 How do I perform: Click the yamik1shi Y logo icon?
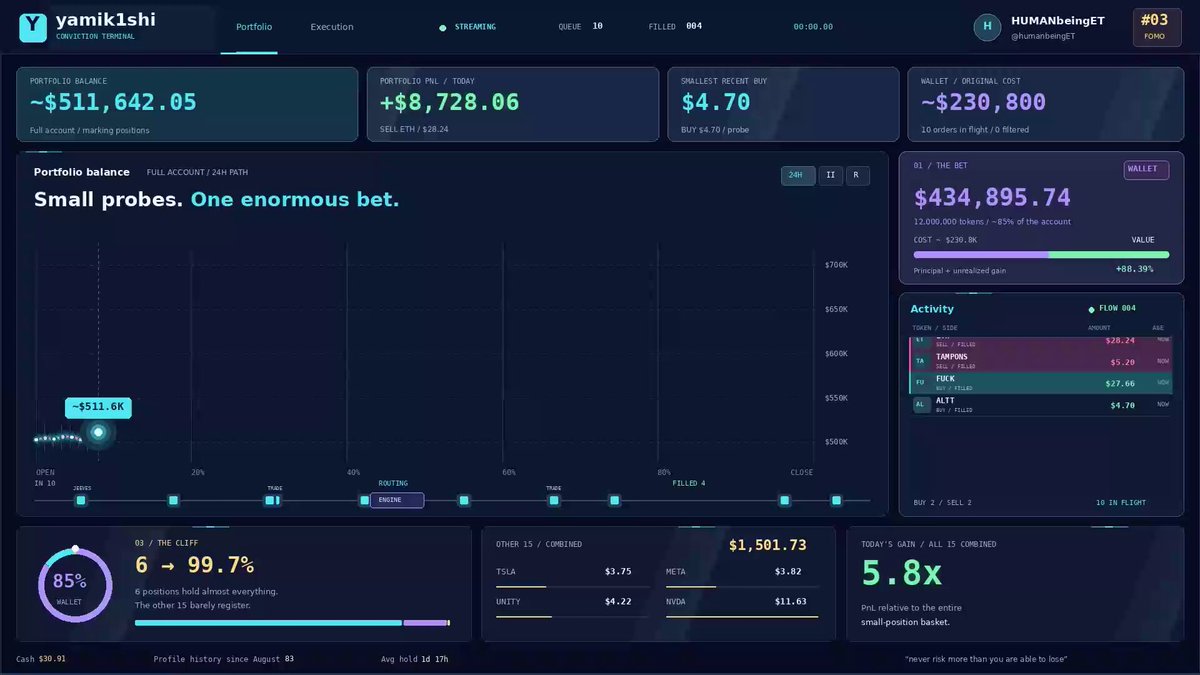tap(33, 27)
